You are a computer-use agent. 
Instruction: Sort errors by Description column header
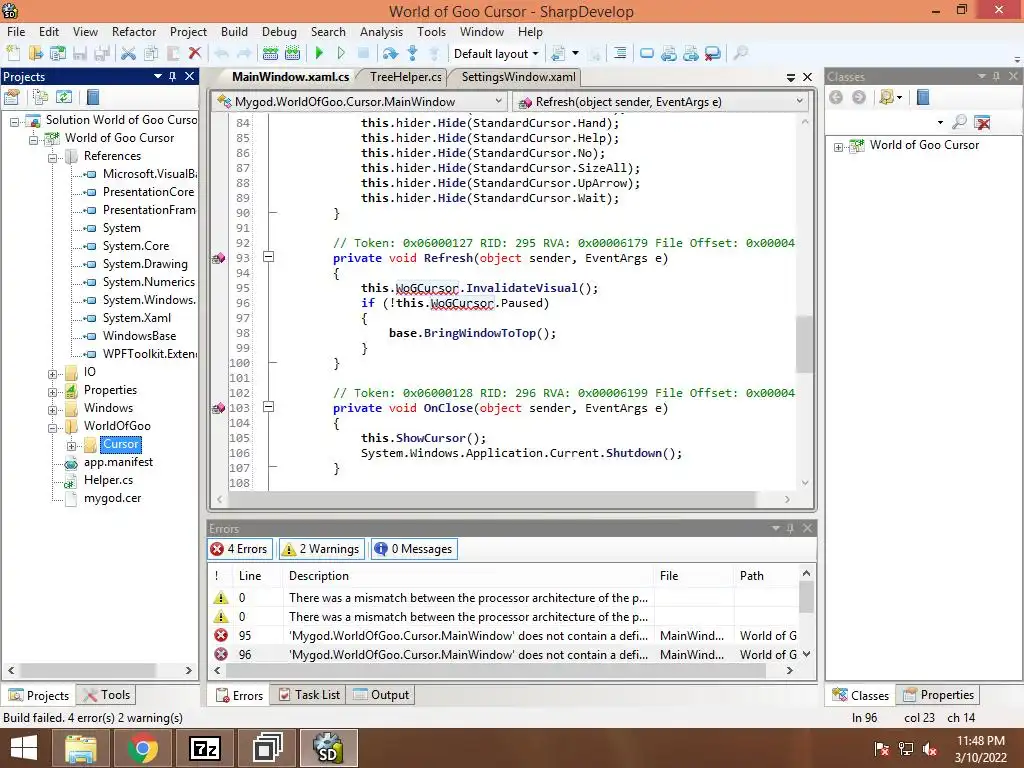(x=469, y=576)
